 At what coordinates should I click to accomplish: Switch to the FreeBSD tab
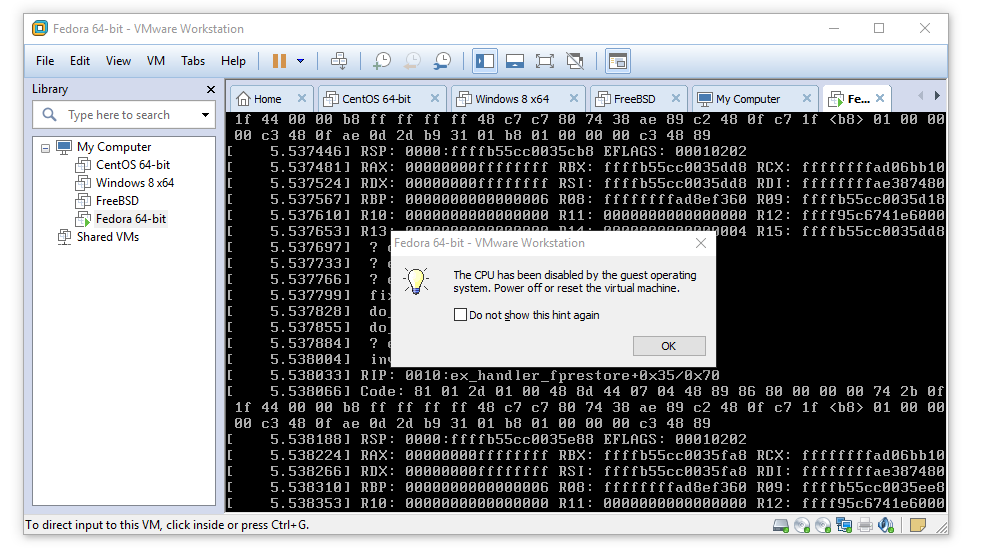click(635, 99)
